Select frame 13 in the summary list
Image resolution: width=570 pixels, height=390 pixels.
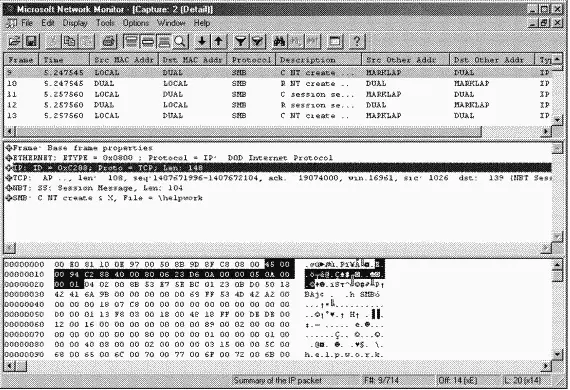coord(278,116)
